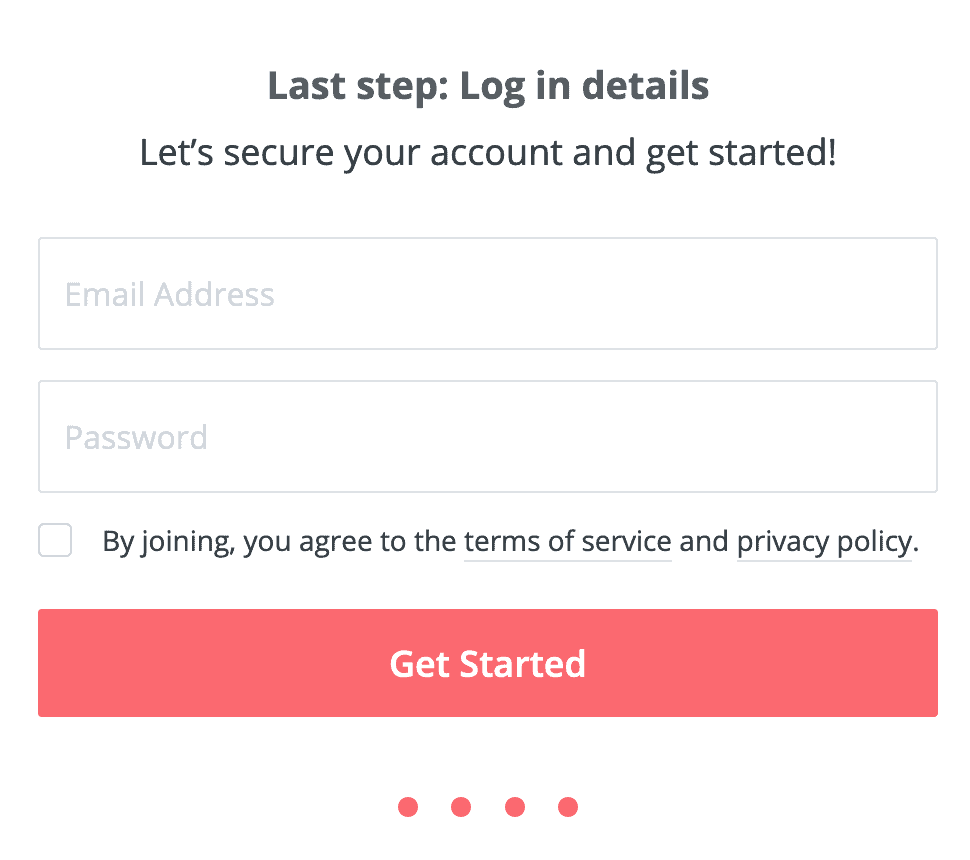Click Get Started to finish signup
The height and width of the screenshot is (860, 970).
(x=487, y=663)
